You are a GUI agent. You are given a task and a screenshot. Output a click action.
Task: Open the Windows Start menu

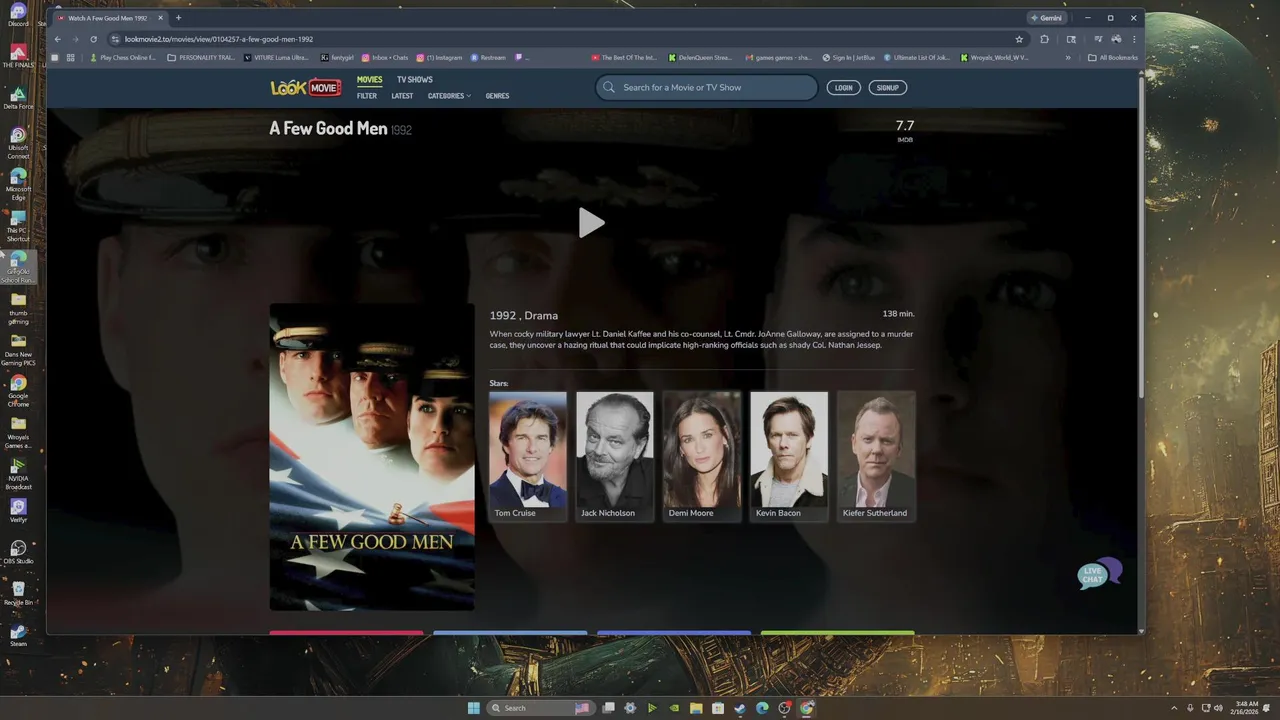pyautogui.click(x=473, y=708)
